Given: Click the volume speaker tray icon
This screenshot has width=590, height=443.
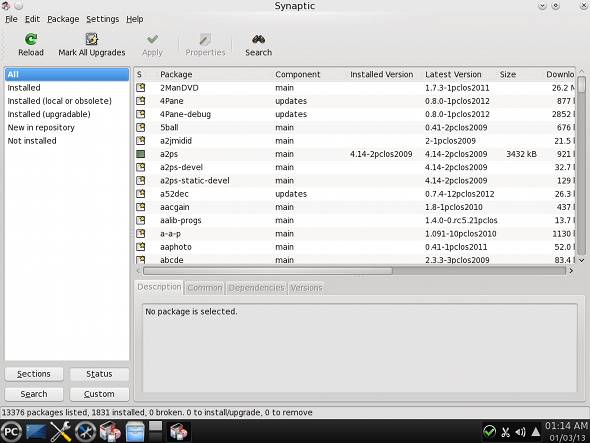Looking at the screenshot, I should (521, 432).
